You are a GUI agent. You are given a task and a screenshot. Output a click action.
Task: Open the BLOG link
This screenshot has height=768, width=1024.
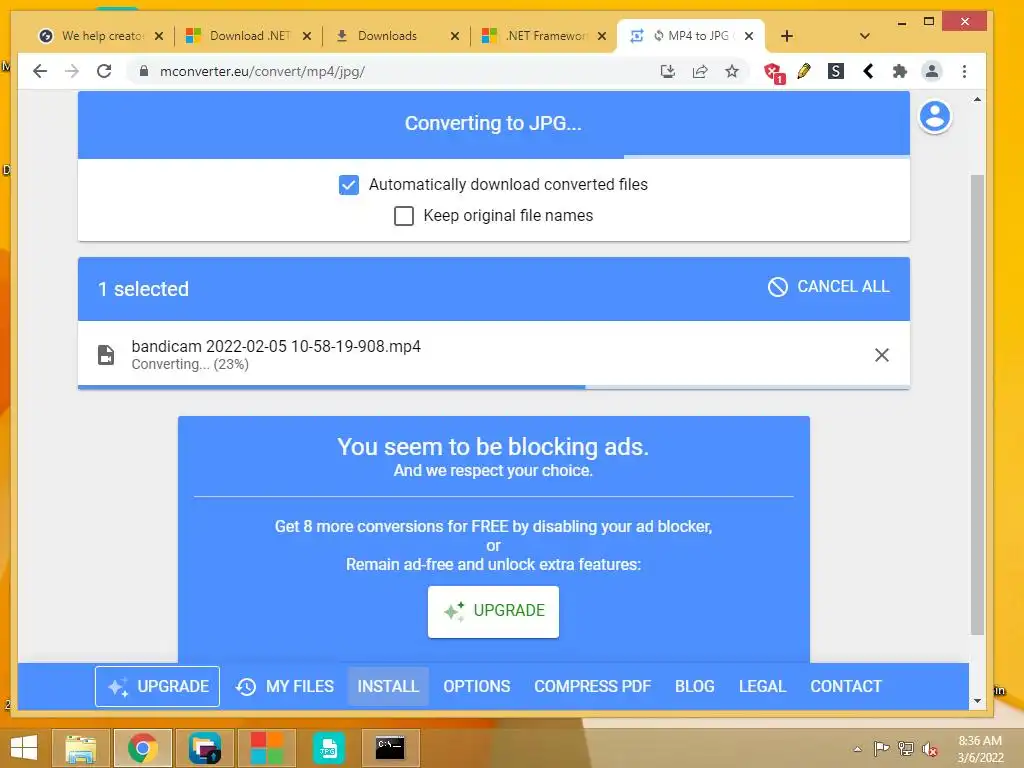[x=694, y=686]
